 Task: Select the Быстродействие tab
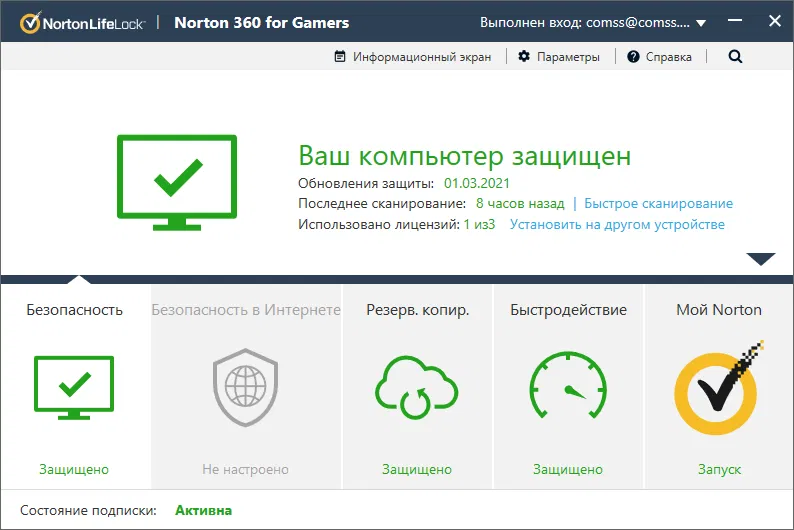pyautogui.click(x=568, y=310)
